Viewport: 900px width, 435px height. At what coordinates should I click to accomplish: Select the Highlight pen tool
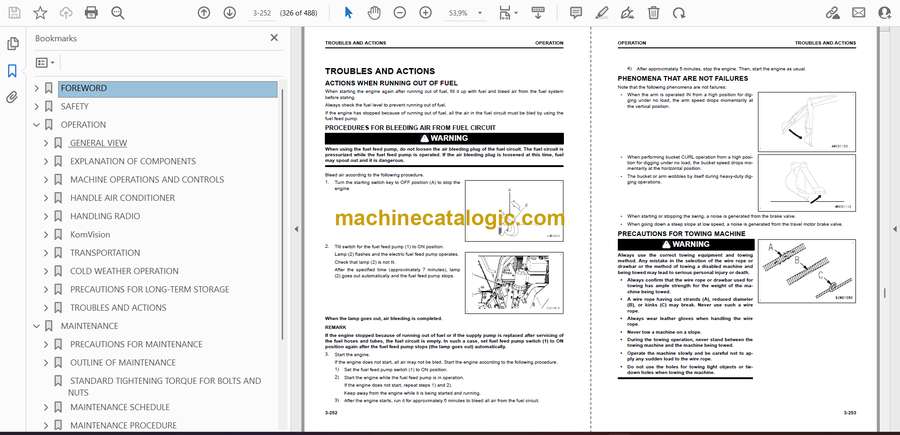pos(602,13)
